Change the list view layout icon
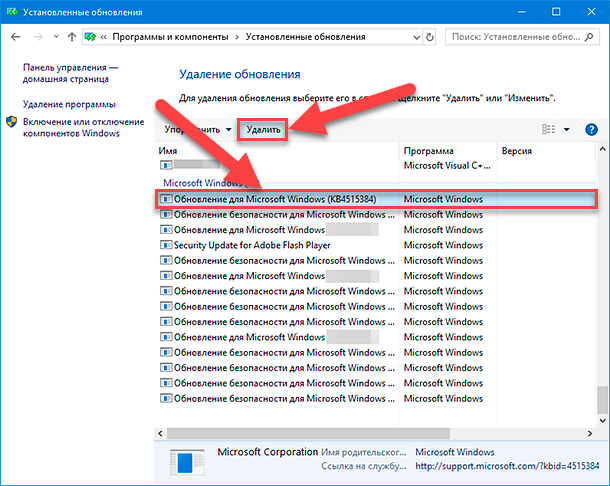Viewport: 610px width, 486px height. pyautogui.click(x=549, y=129)
